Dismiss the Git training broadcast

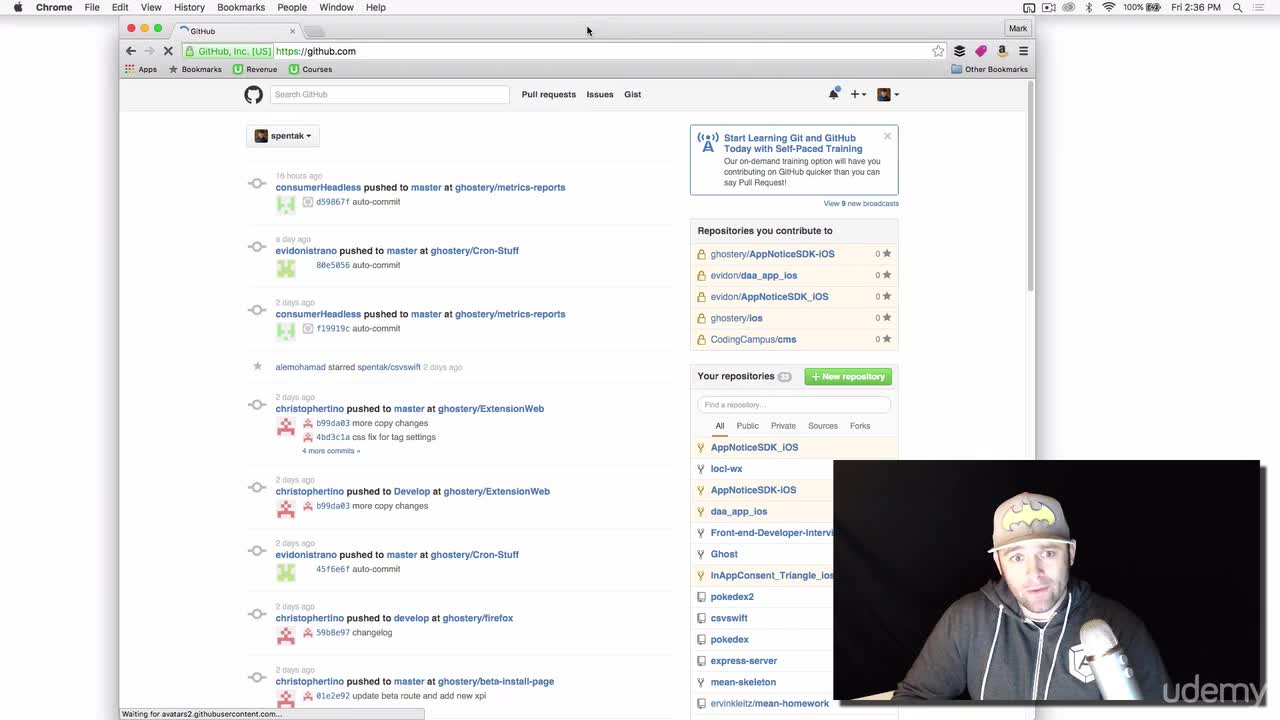coord(887,136)
